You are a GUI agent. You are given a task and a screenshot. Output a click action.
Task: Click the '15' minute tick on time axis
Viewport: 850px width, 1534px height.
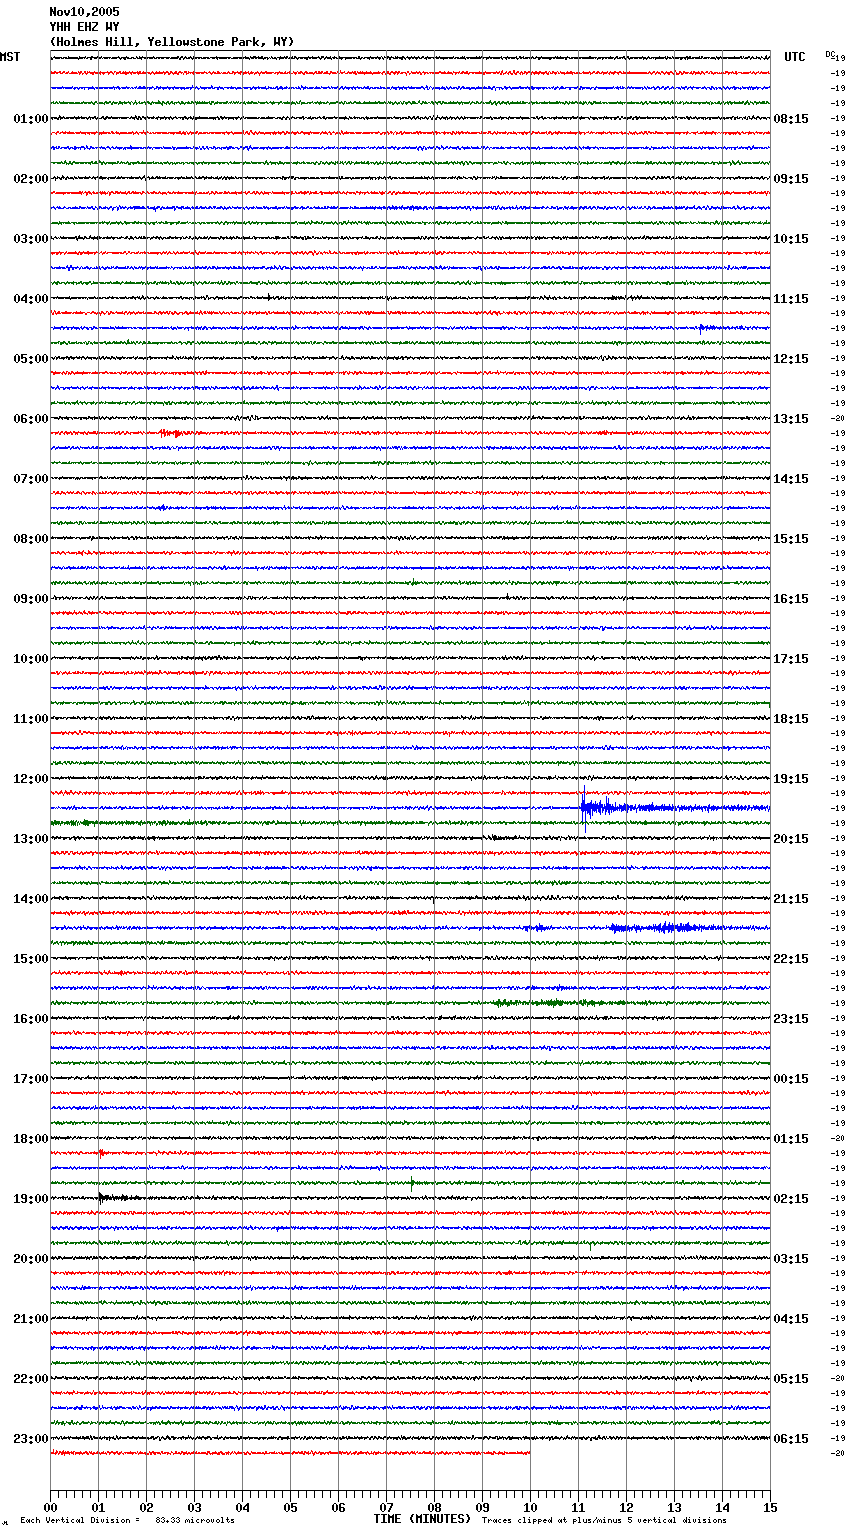click(x=770, y=1507)
